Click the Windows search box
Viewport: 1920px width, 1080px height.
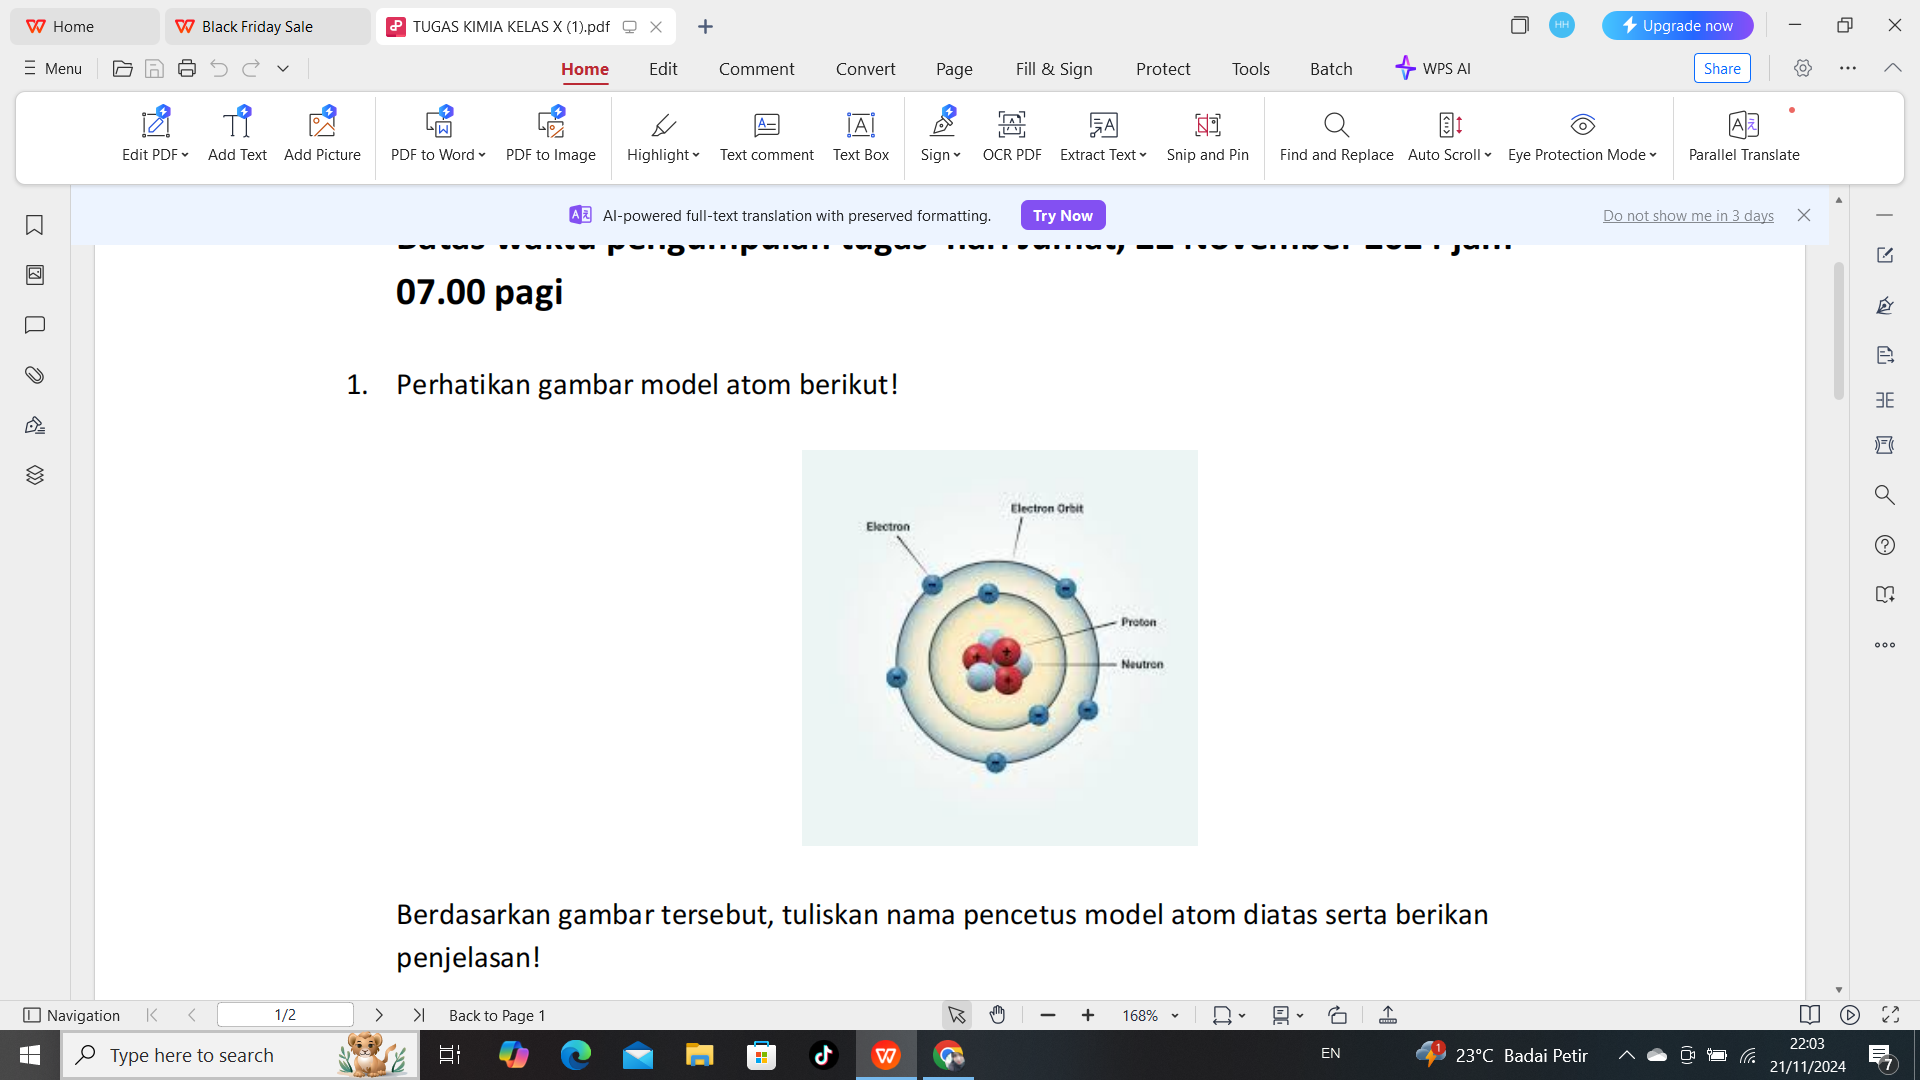click(x=240, y=1055)
